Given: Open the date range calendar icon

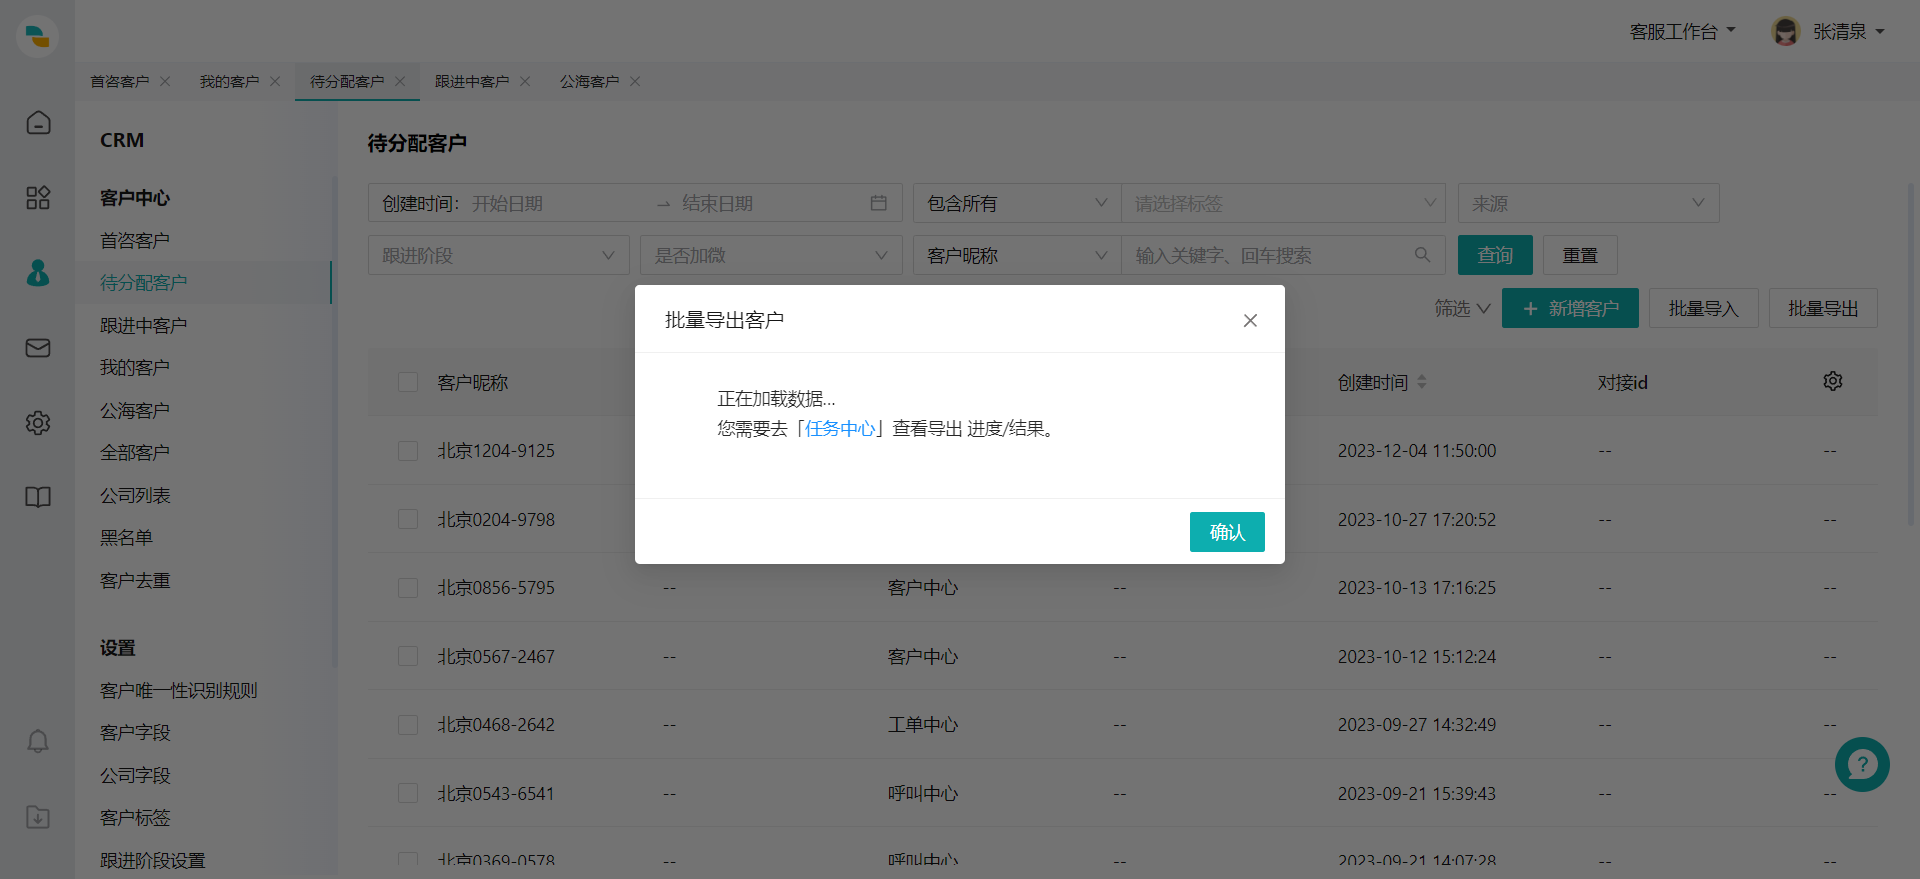Looking at the screenshot, I should (x=879, y=203).
